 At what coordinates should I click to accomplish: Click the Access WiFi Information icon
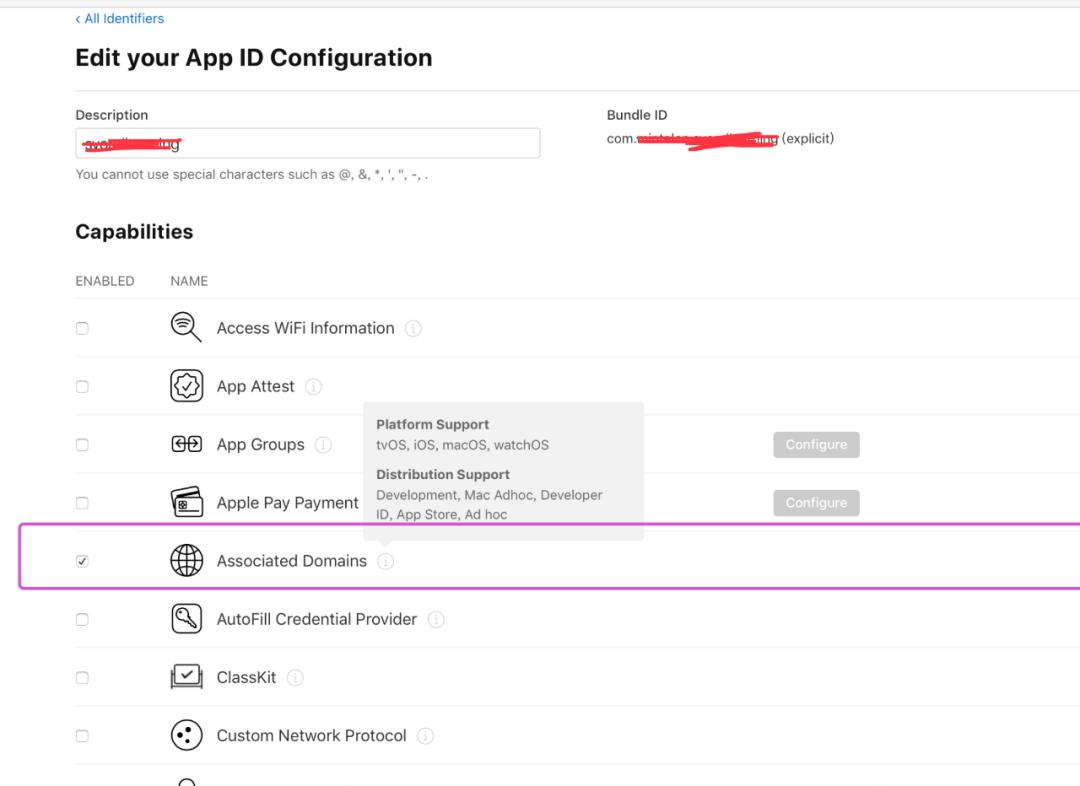click(x=186, y=328)
